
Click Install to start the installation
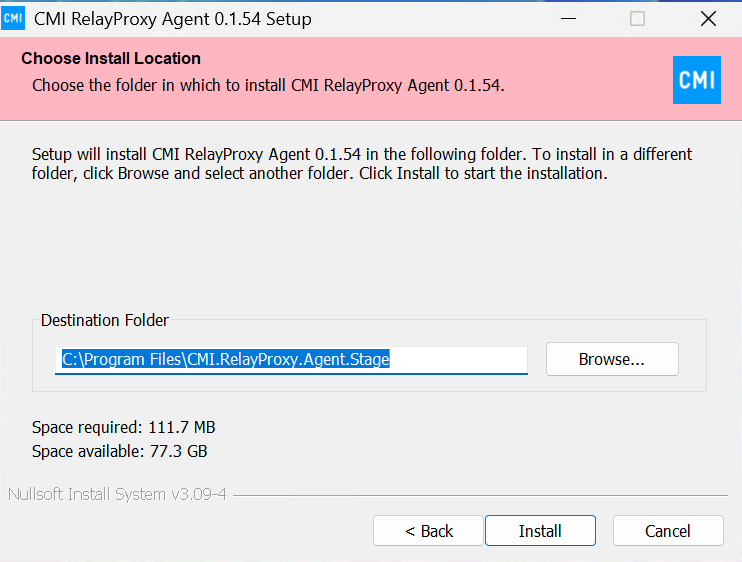[x=540, y=530]
